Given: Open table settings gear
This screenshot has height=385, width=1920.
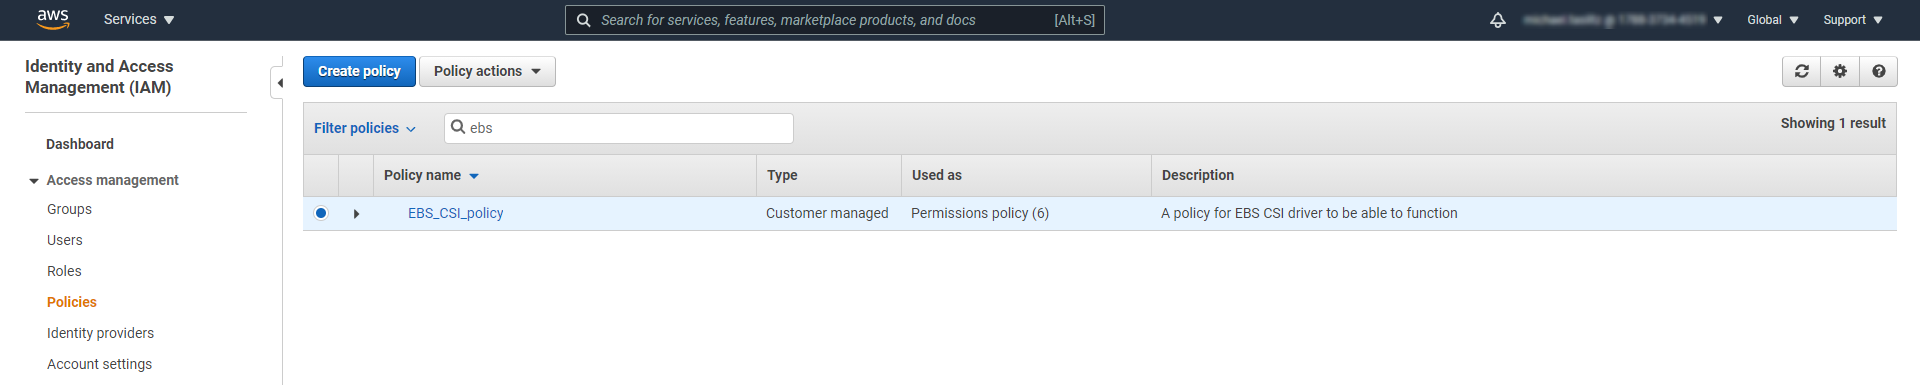Looking at the screenshot, I should pos(1839,71).
